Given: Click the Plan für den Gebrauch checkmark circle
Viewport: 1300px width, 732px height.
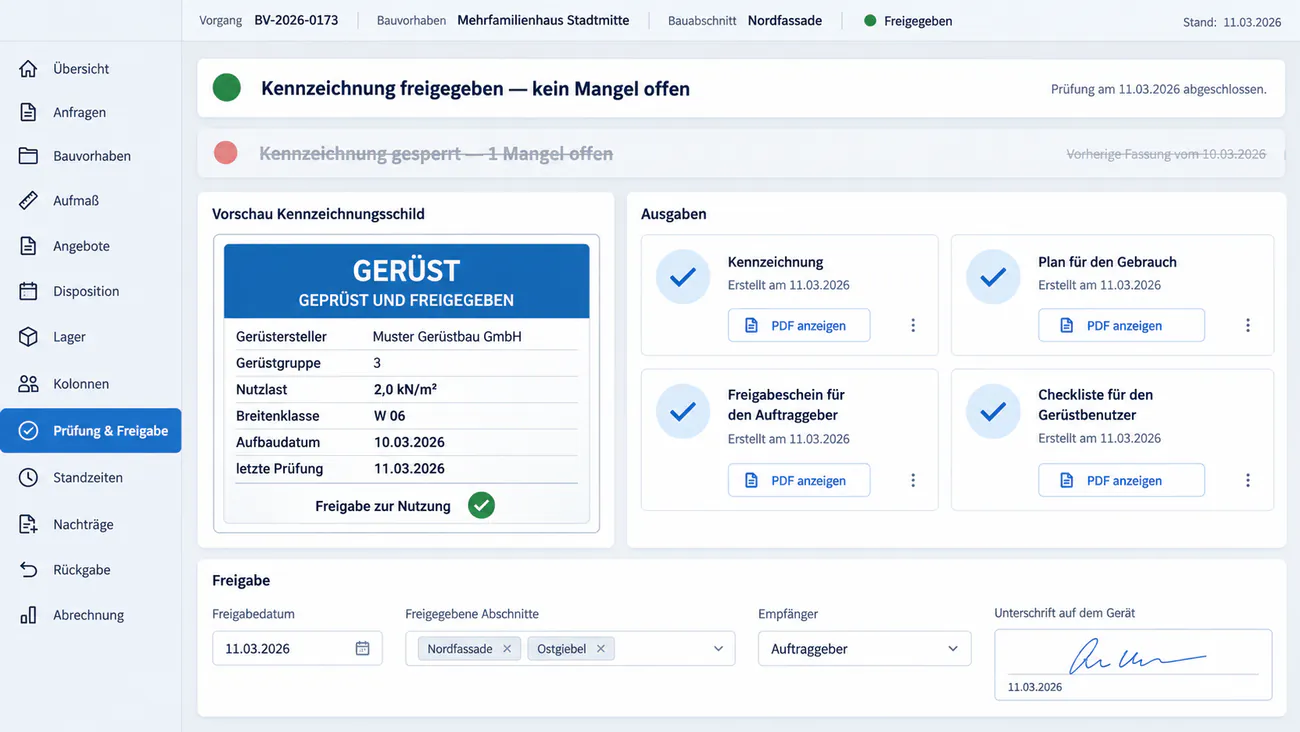Looking at the screenshot, I should (x=993, y=277).
